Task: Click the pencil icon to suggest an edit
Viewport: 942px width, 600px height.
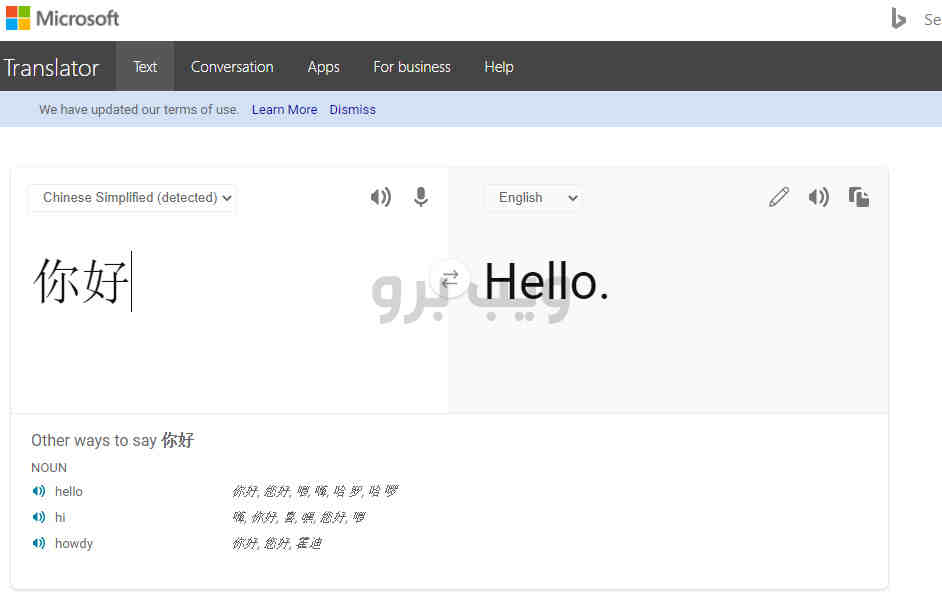Action: click(779, 197)
